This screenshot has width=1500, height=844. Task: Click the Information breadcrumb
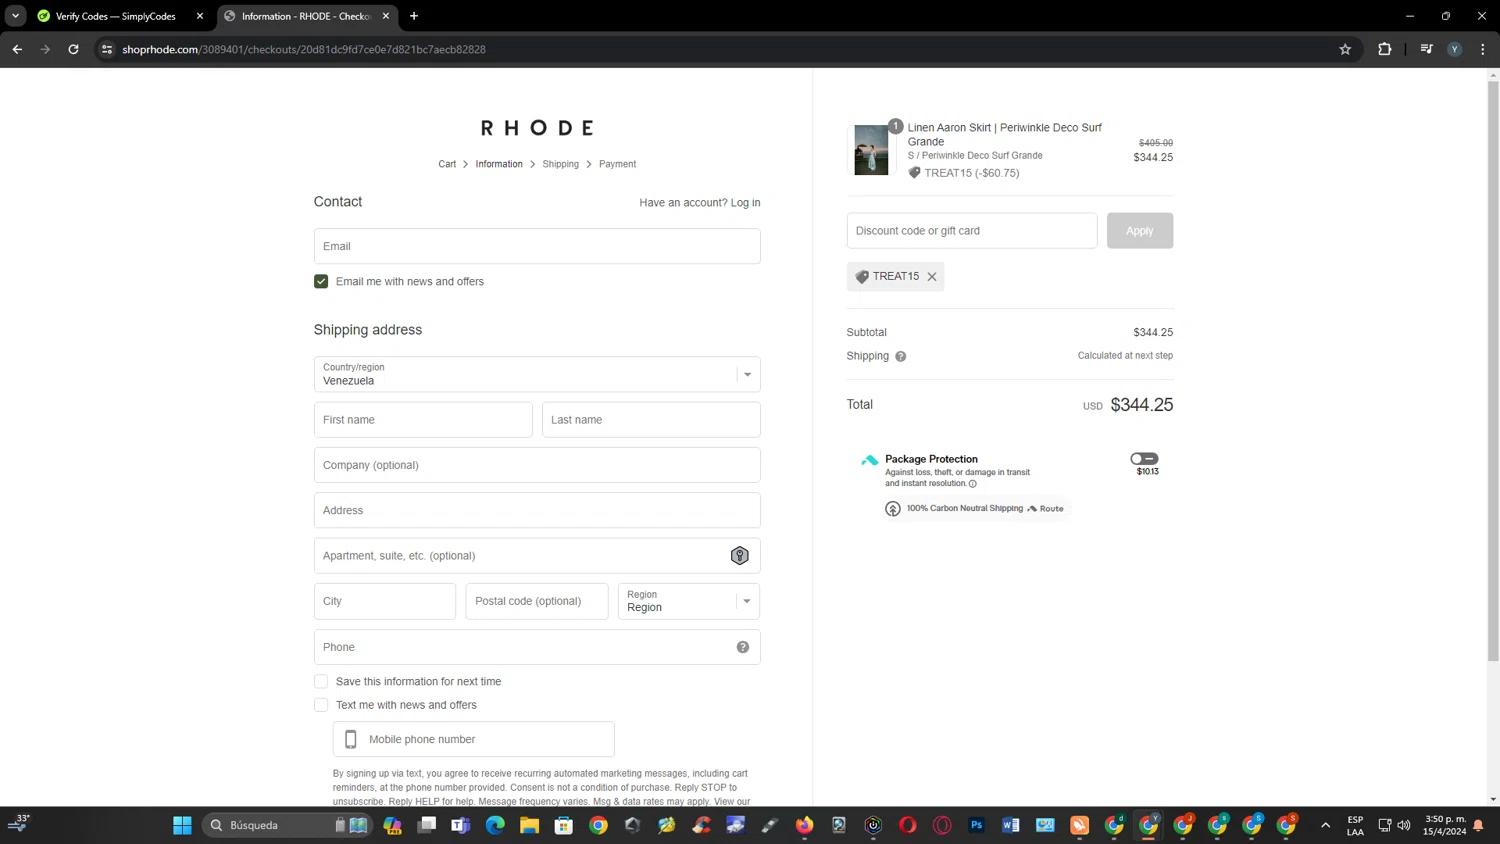(x=499, y=164)
